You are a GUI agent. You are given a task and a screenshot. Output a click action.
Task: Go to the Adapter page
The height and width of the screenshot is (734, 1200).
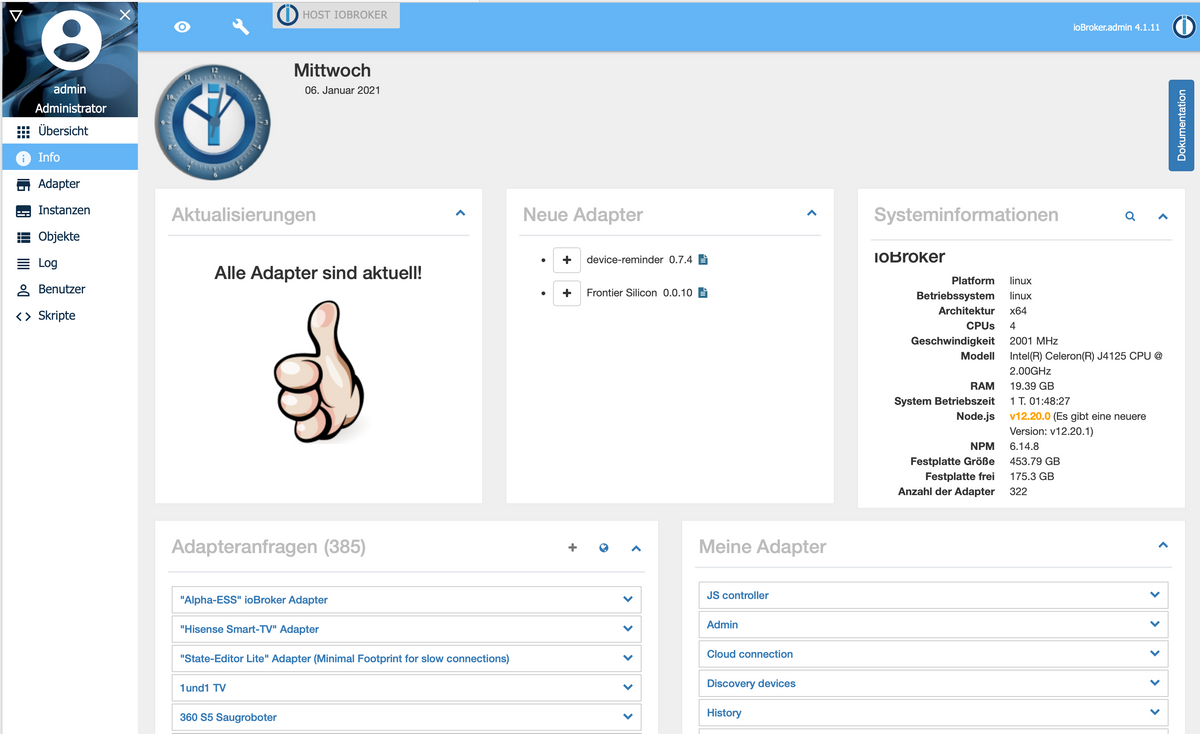tap(70, 184)
